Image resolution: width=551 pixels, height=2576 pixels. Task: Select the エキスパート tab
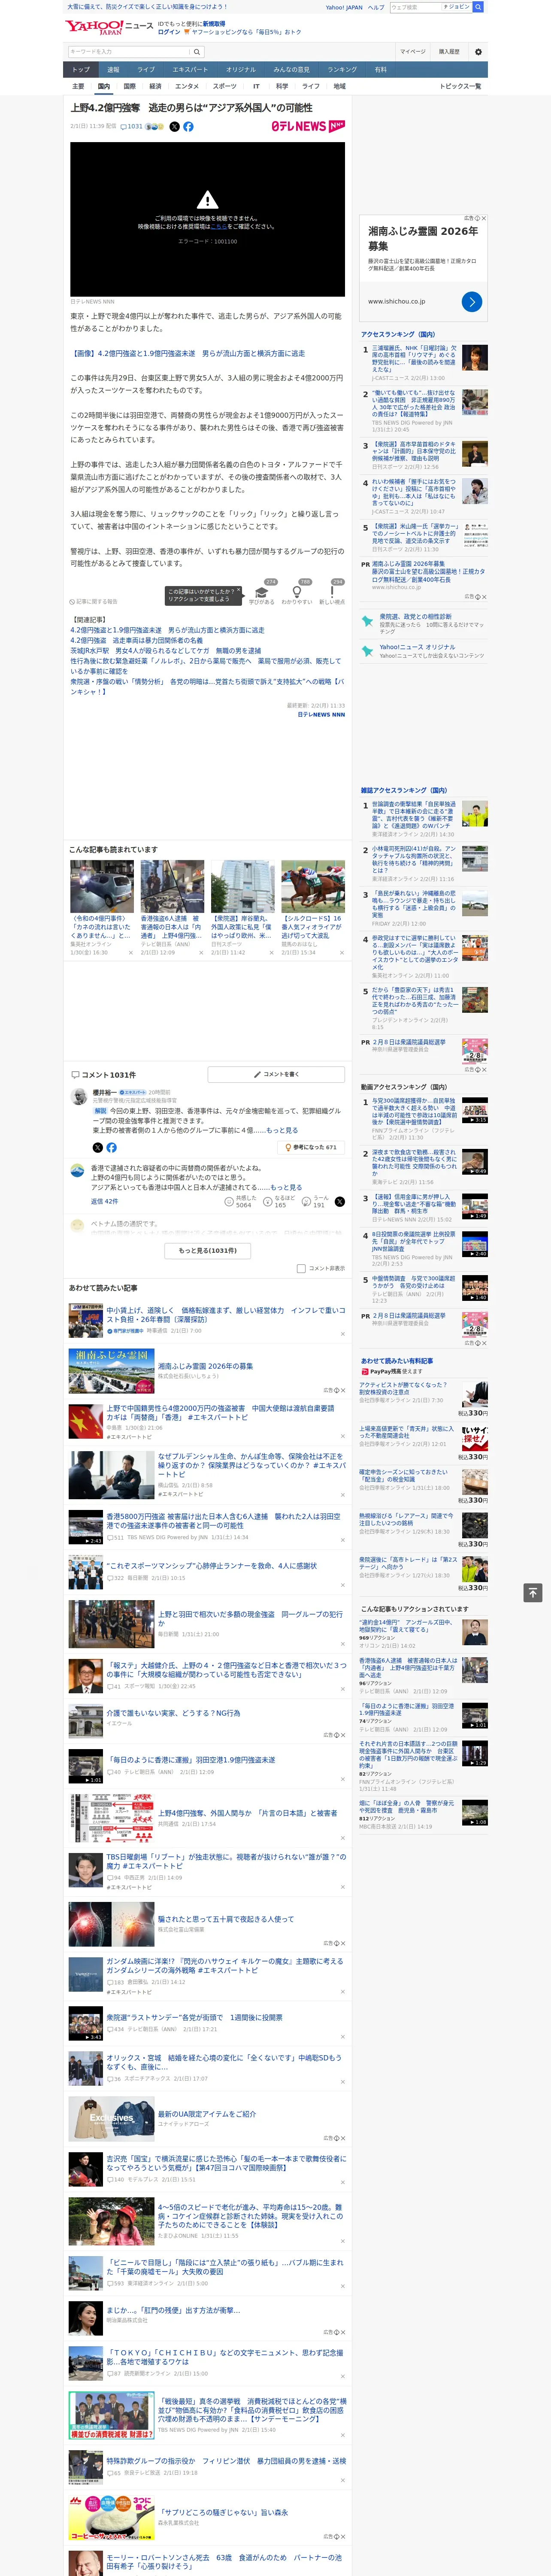coord(190,70)
